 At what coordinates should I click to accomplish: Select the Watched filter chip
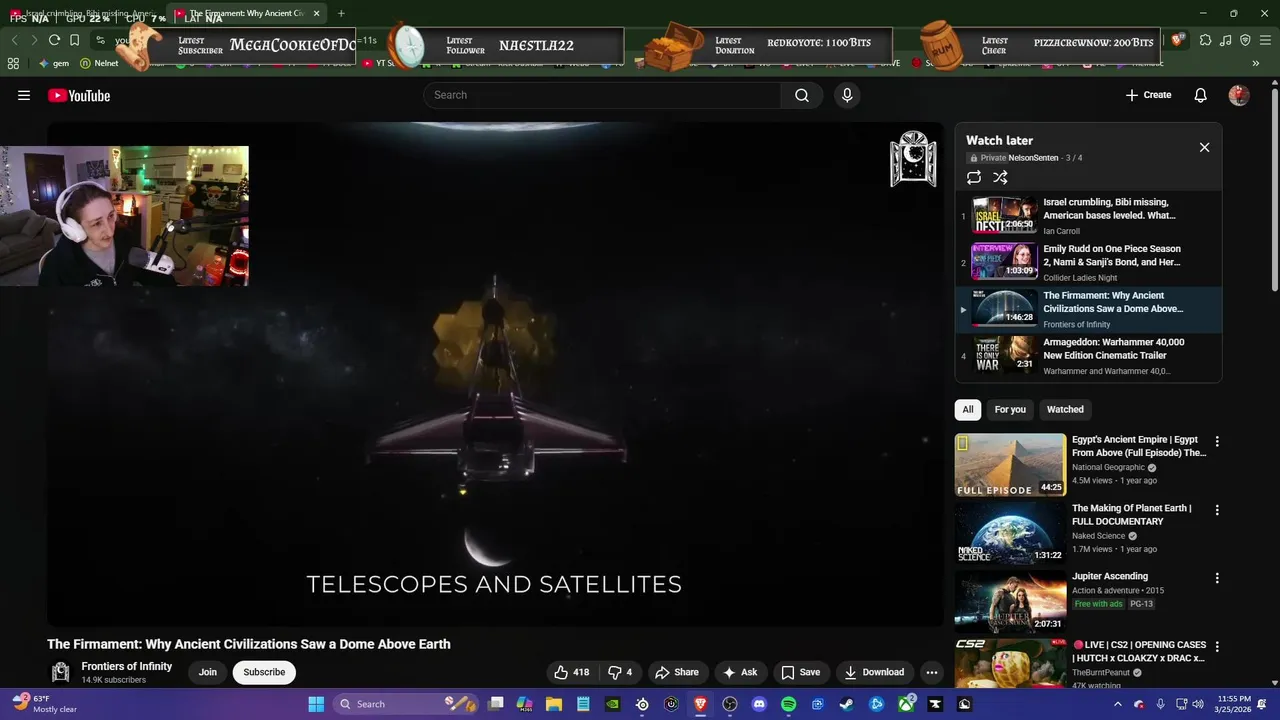tap(1065, 409)
